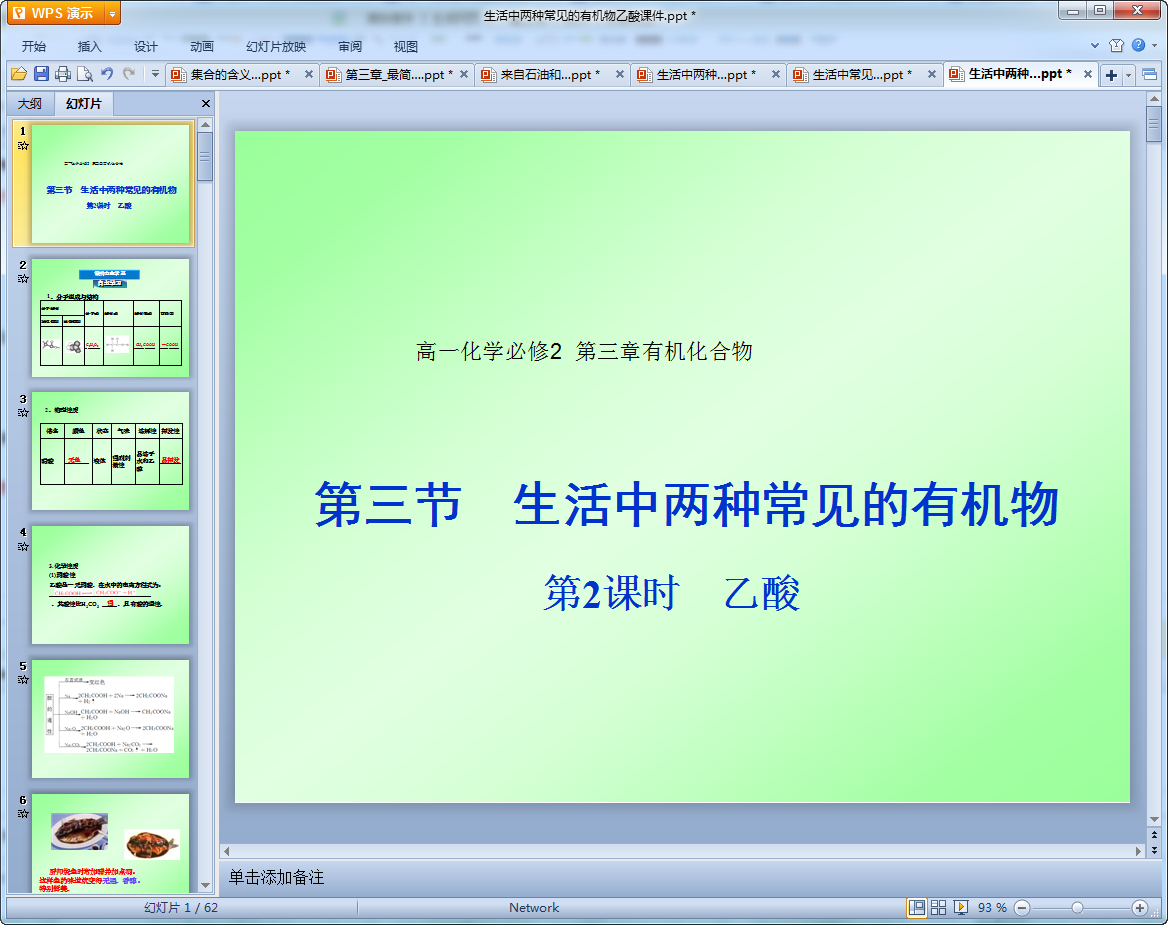Open dropdown arrow beside the help icon
Image resolution: width=1168 pixels, height=925 pixels.
click(x=1154, y=46)
